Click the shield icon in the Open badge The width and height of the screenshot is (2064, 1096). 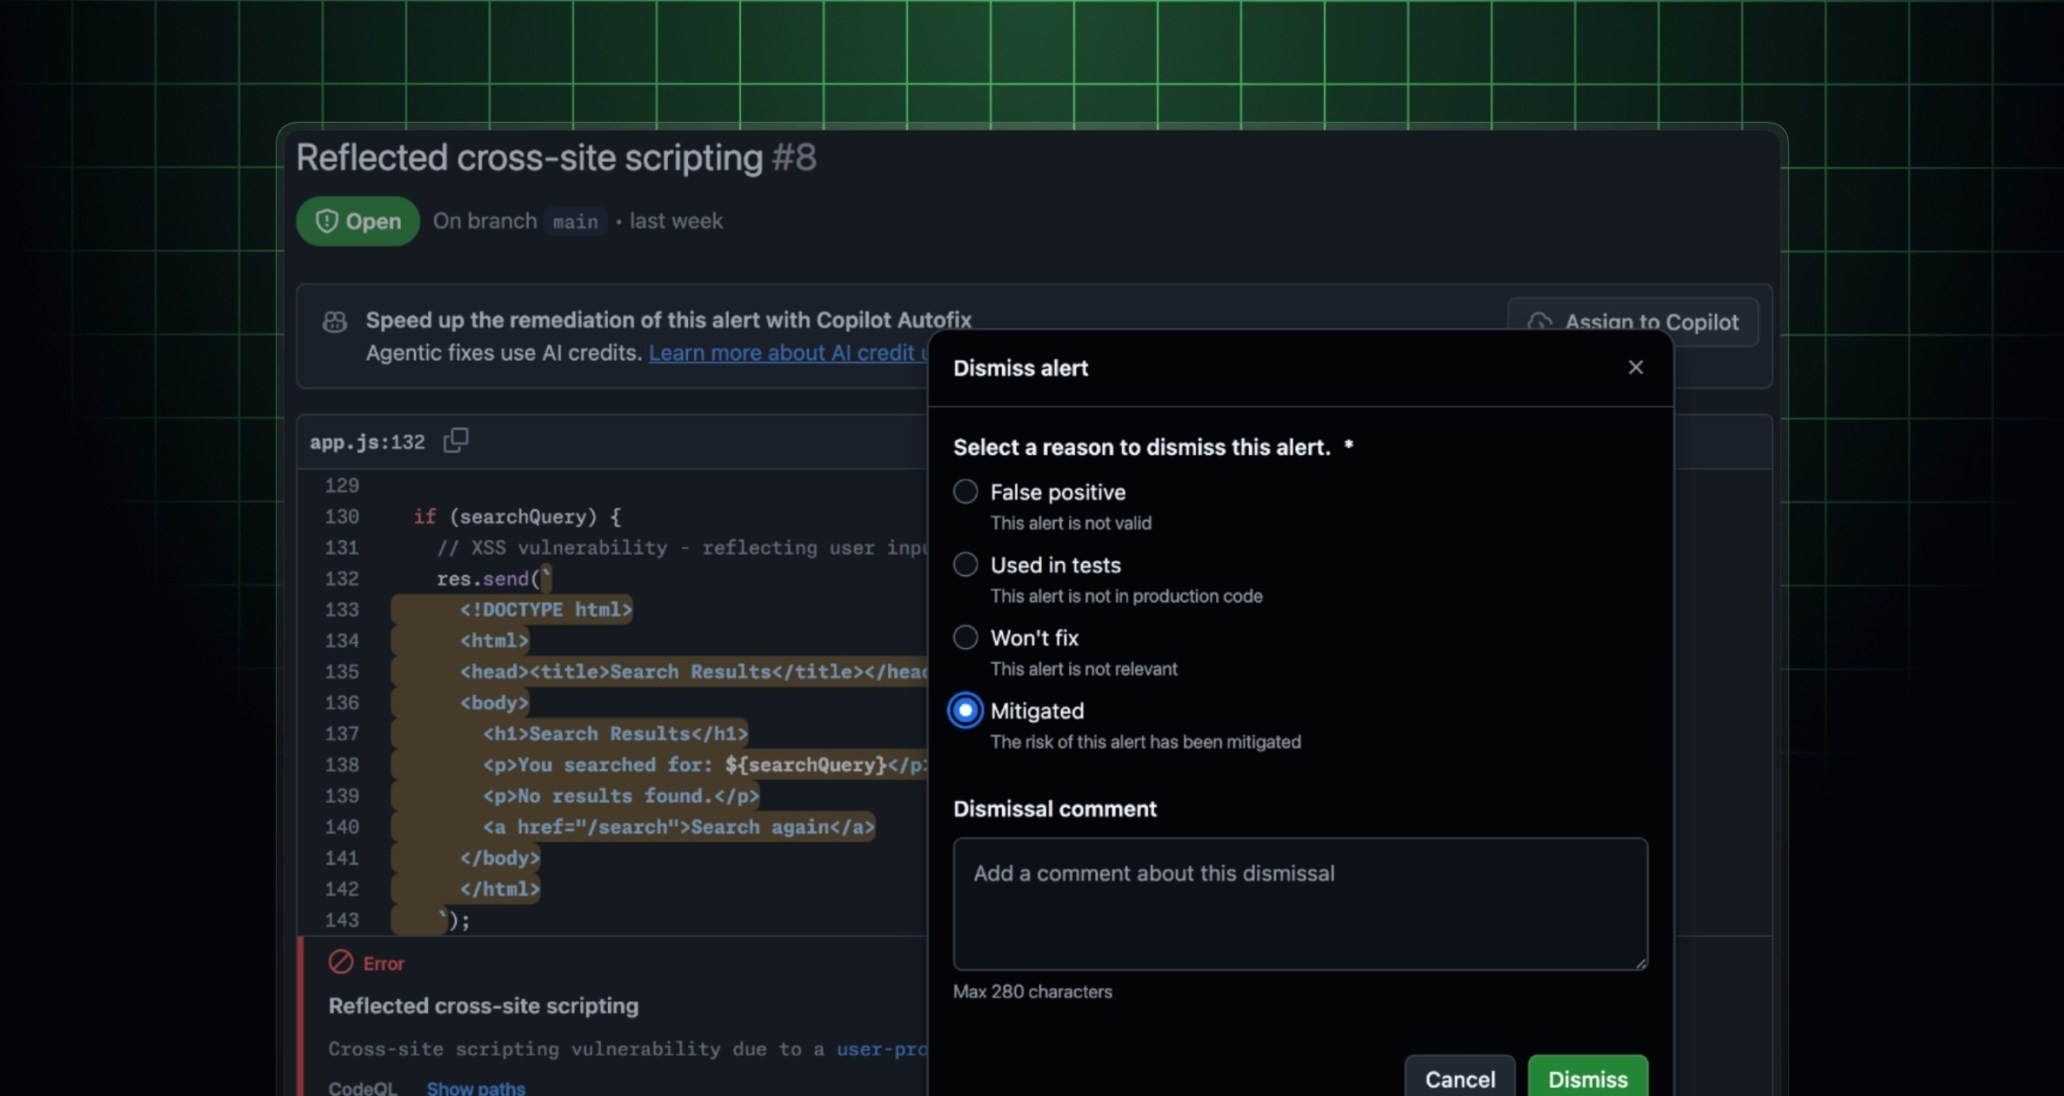pyautogui.click(x=326, y=221)
